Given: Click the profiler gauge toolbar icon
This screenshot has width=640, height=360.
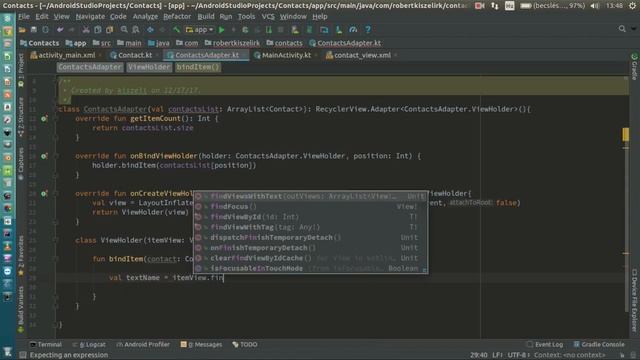Looking at the screenshot, I should [x=353, y=30].
